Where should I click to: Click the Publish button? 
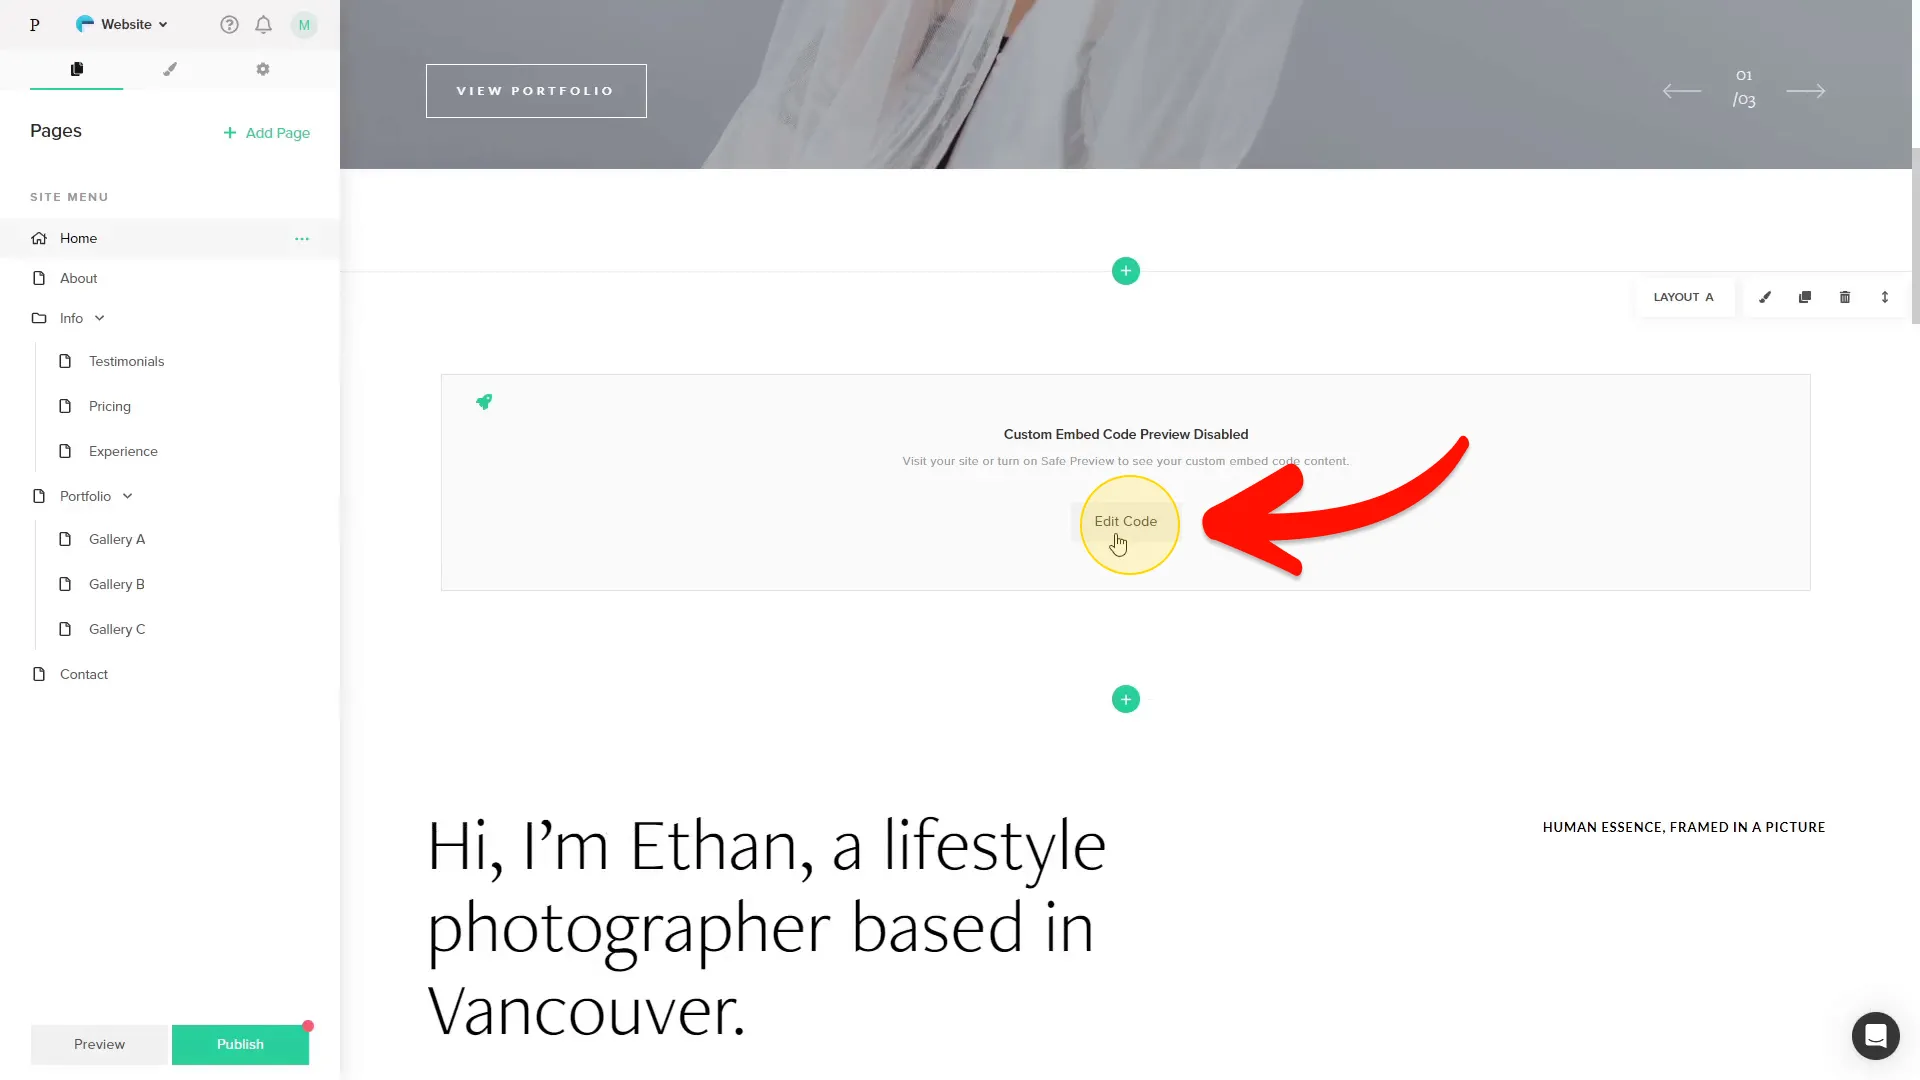(240, 1044)
